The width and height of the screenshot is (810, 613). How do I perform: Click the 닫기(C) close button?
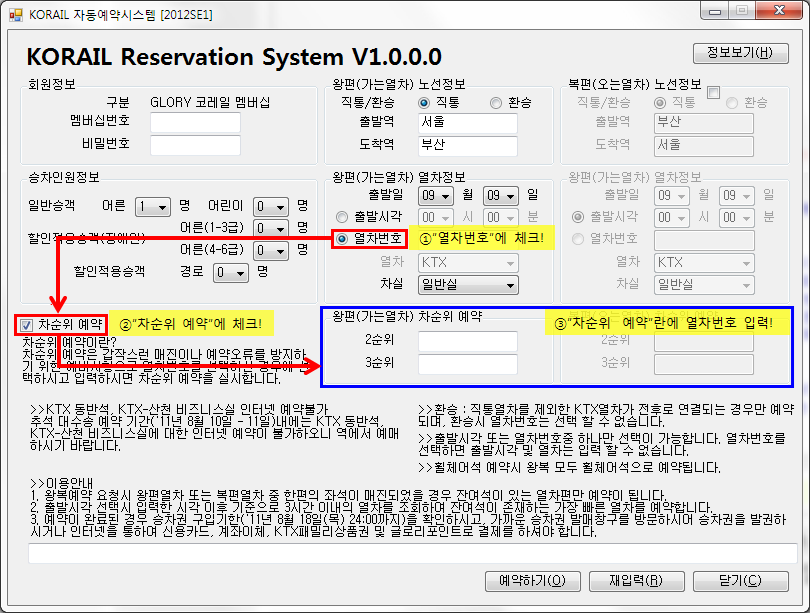click(x=741, y=581)
